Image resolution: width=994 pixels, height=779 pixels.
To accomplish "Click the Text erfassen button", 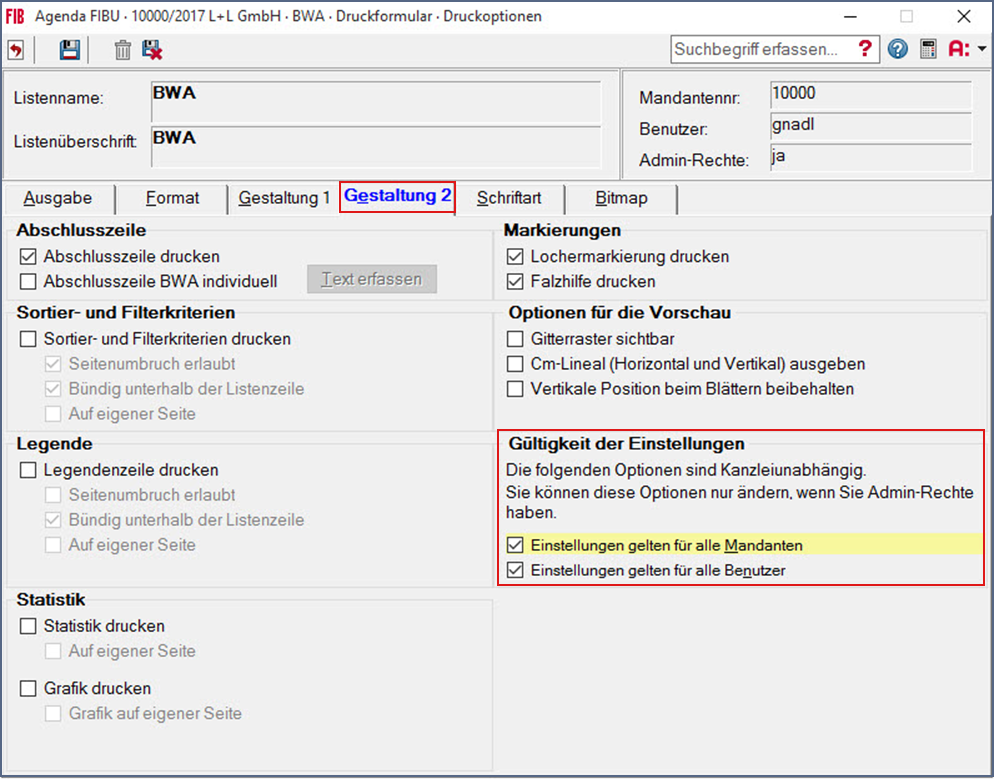I will (371, 279).
